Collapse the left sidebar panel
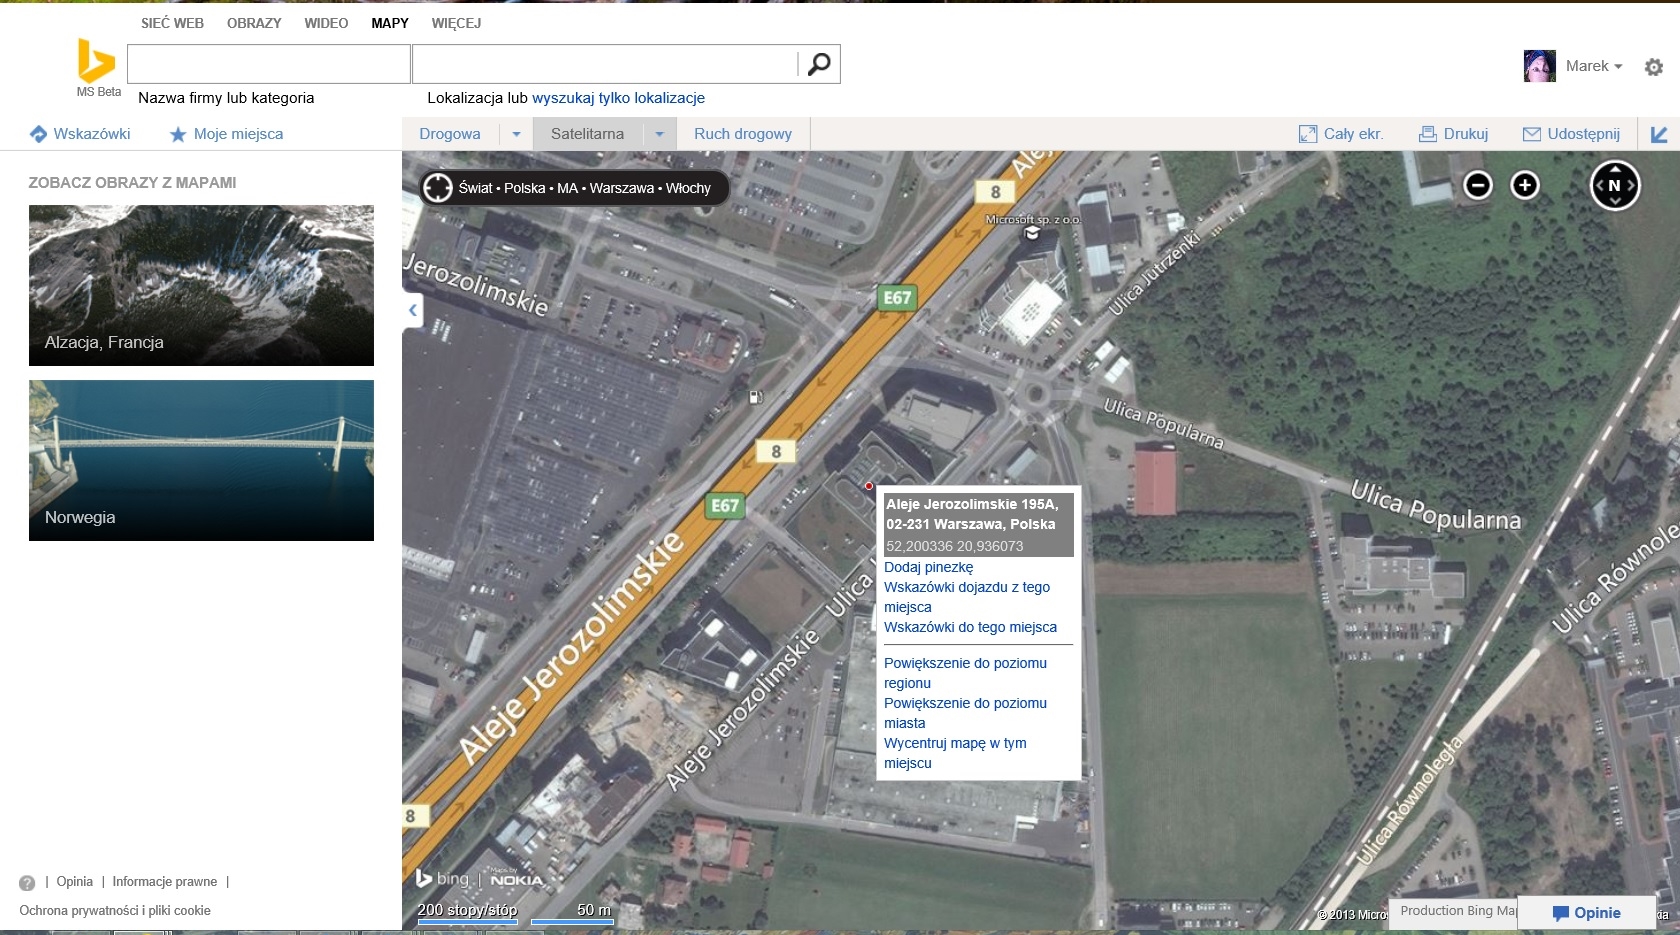1680x935 pixels. 413,310
